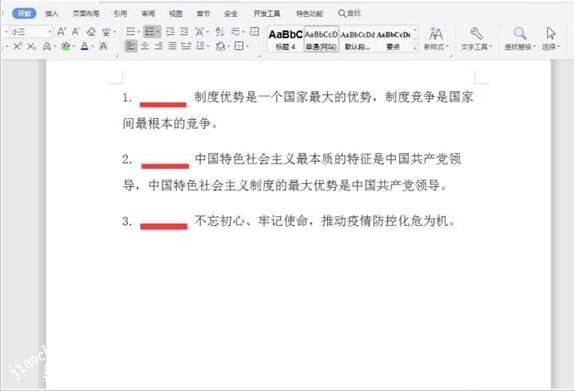Expand the line spacing dropdown arrow
575x391 pixels.
(208, 46)
